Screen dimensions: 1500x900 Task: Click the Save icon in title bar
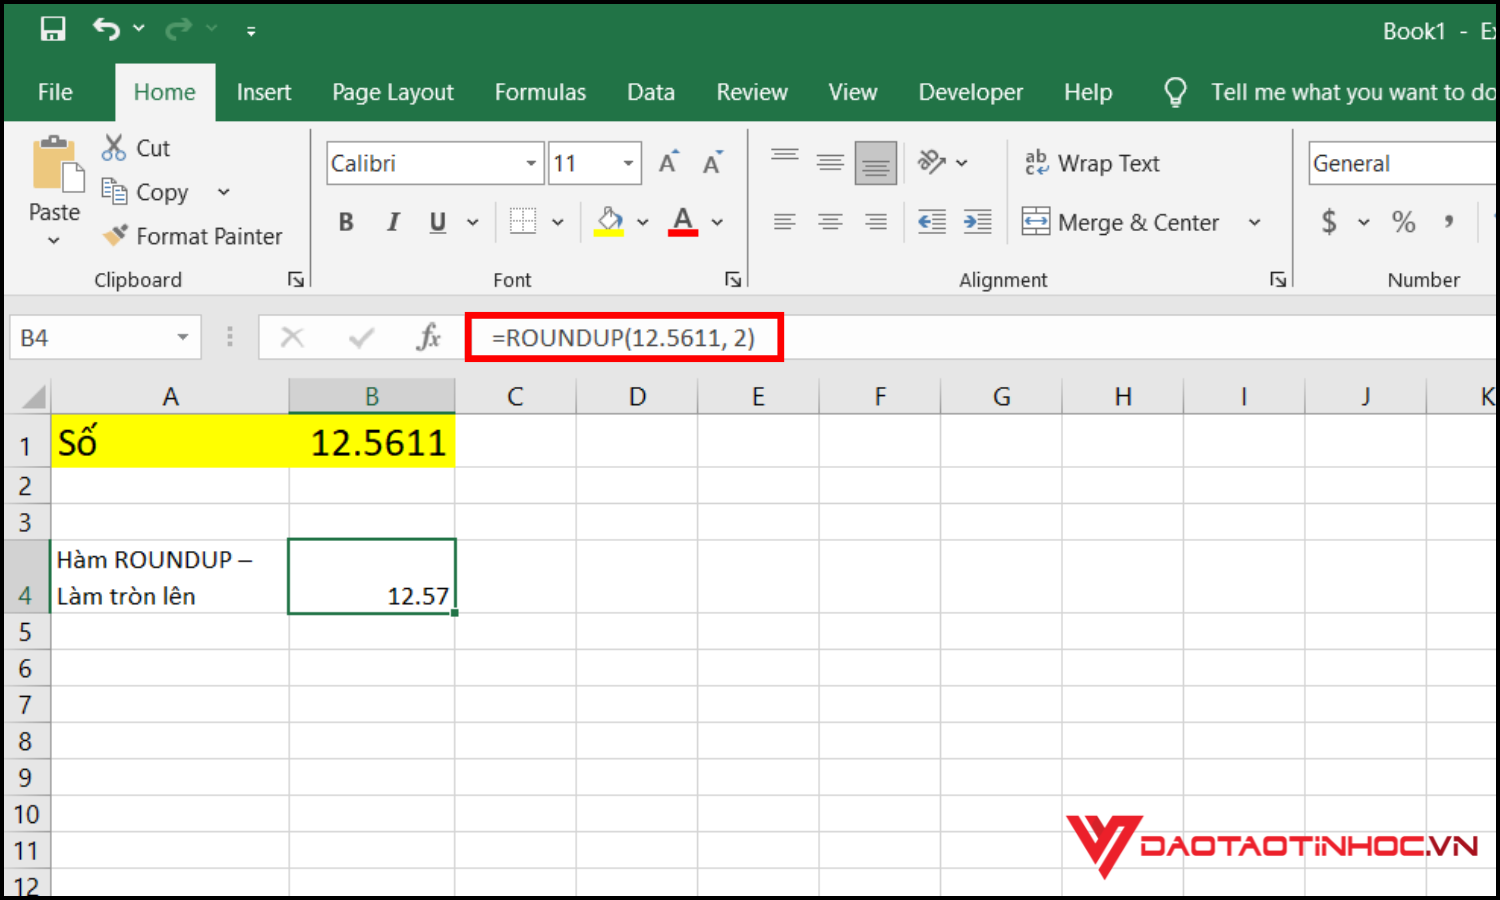pyautogui.click(x=52, y=29)
